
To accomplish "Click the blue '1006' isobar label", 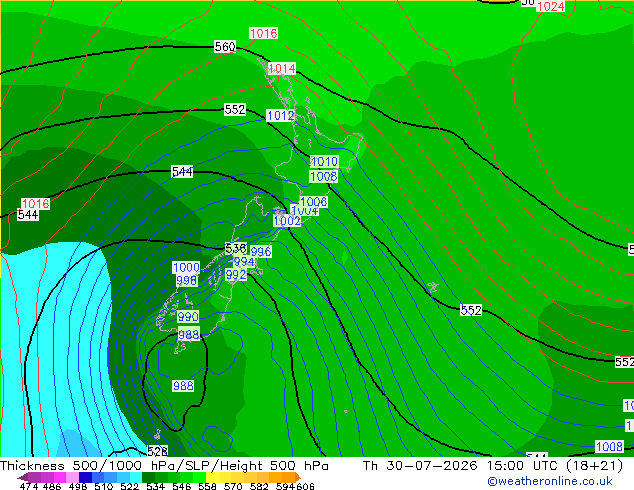I will pos(313,201).
